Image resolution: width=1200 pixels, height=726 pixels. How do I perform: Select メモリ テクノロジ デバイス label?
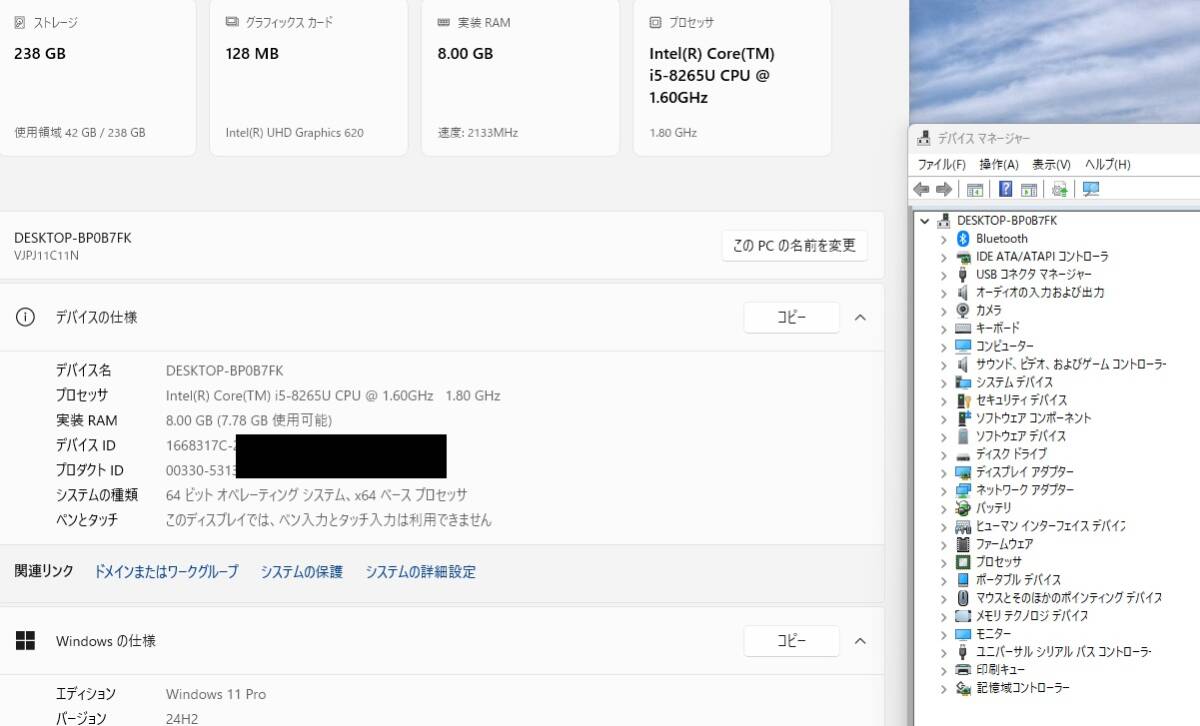point(1032,616)
